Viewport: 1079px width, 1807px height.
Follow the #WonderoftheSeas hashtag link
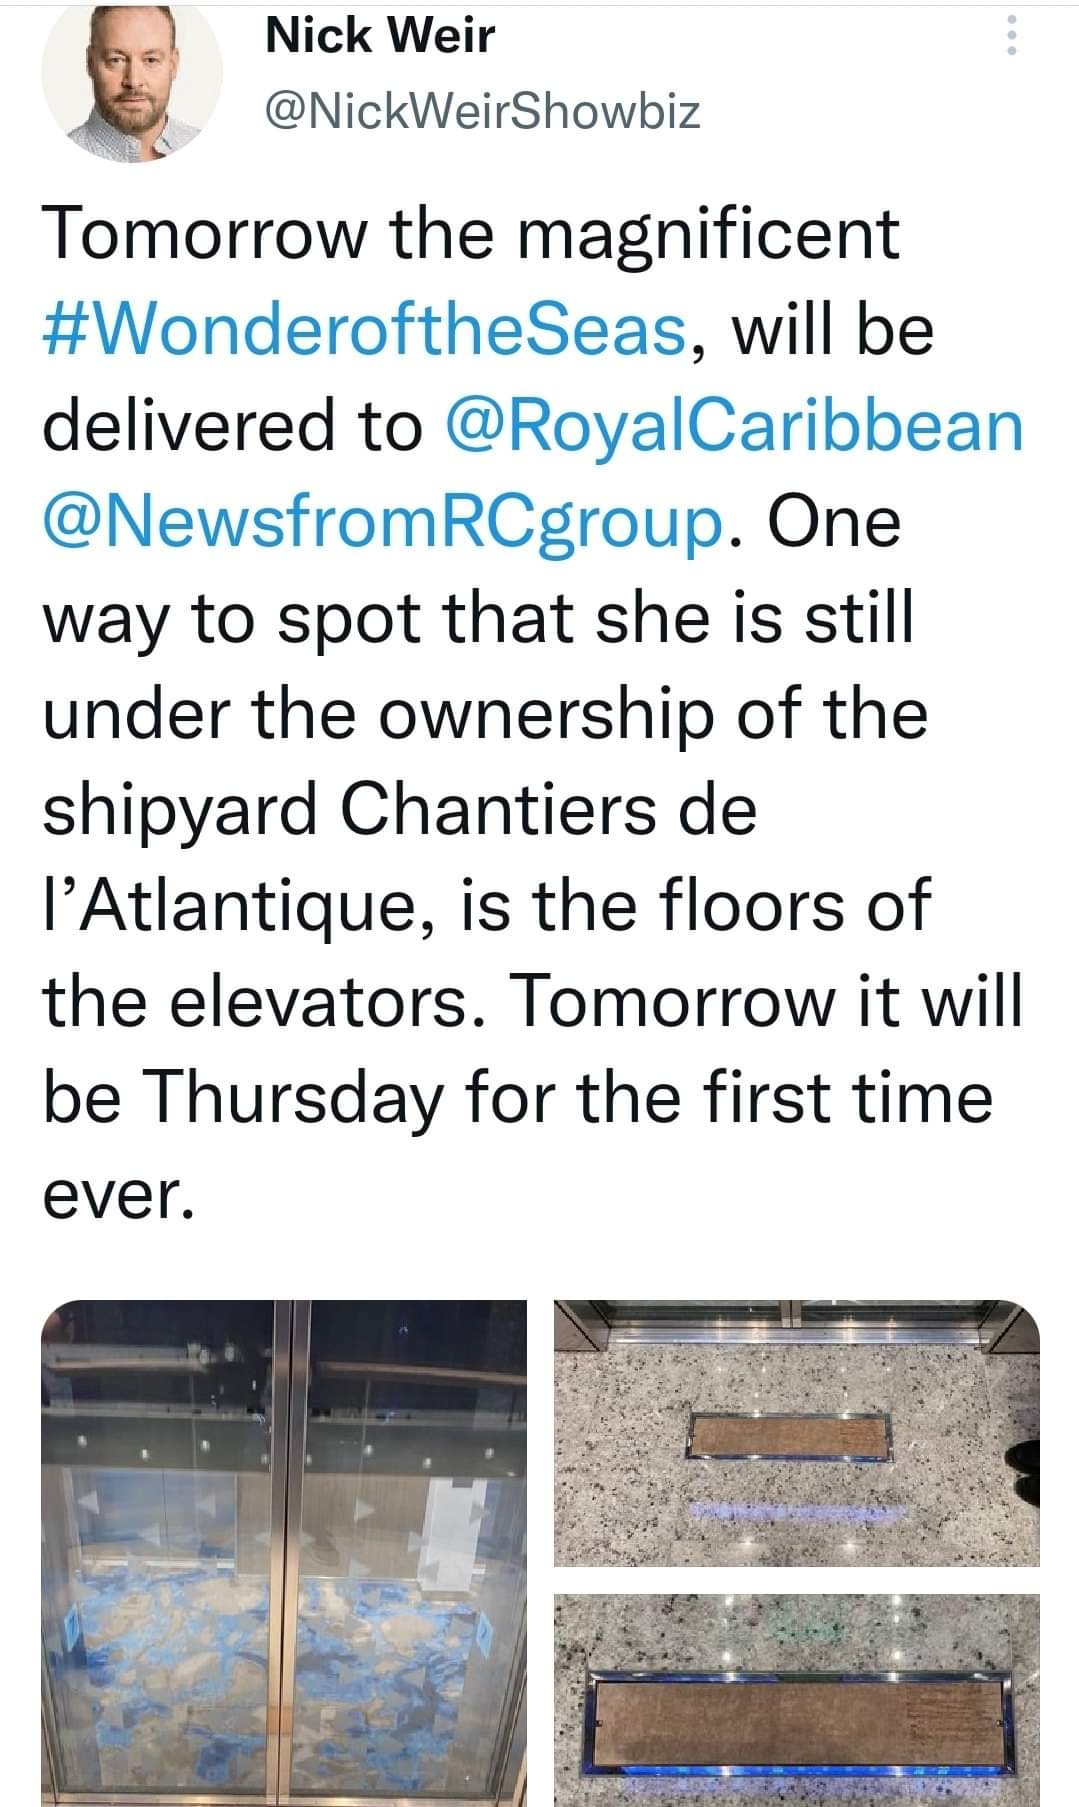pyautogui.click(x=364, y=330)
